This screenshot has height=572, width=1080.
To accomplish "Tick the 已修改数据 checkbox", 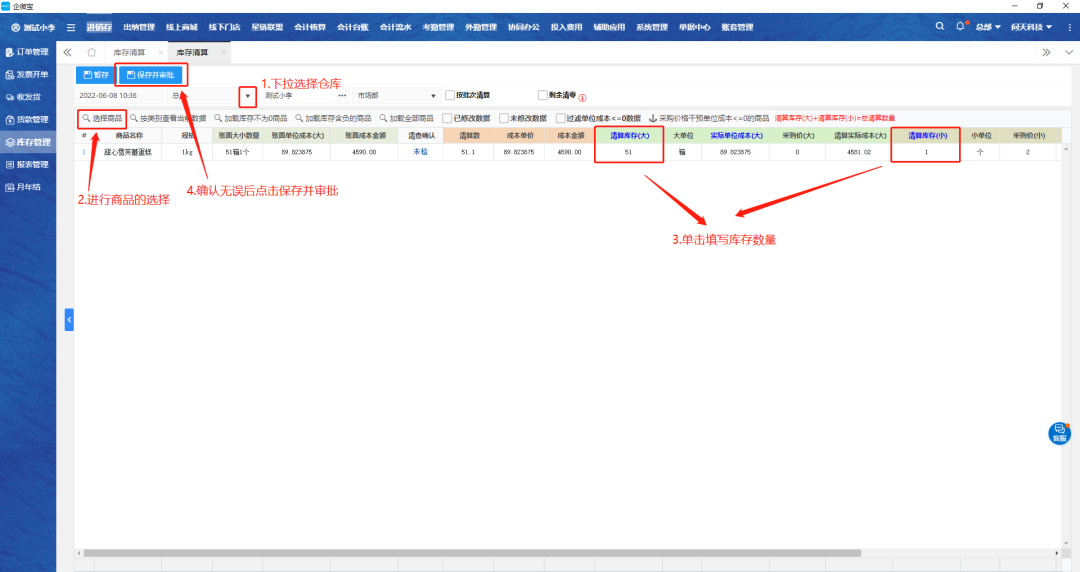I will coord(446,118).
